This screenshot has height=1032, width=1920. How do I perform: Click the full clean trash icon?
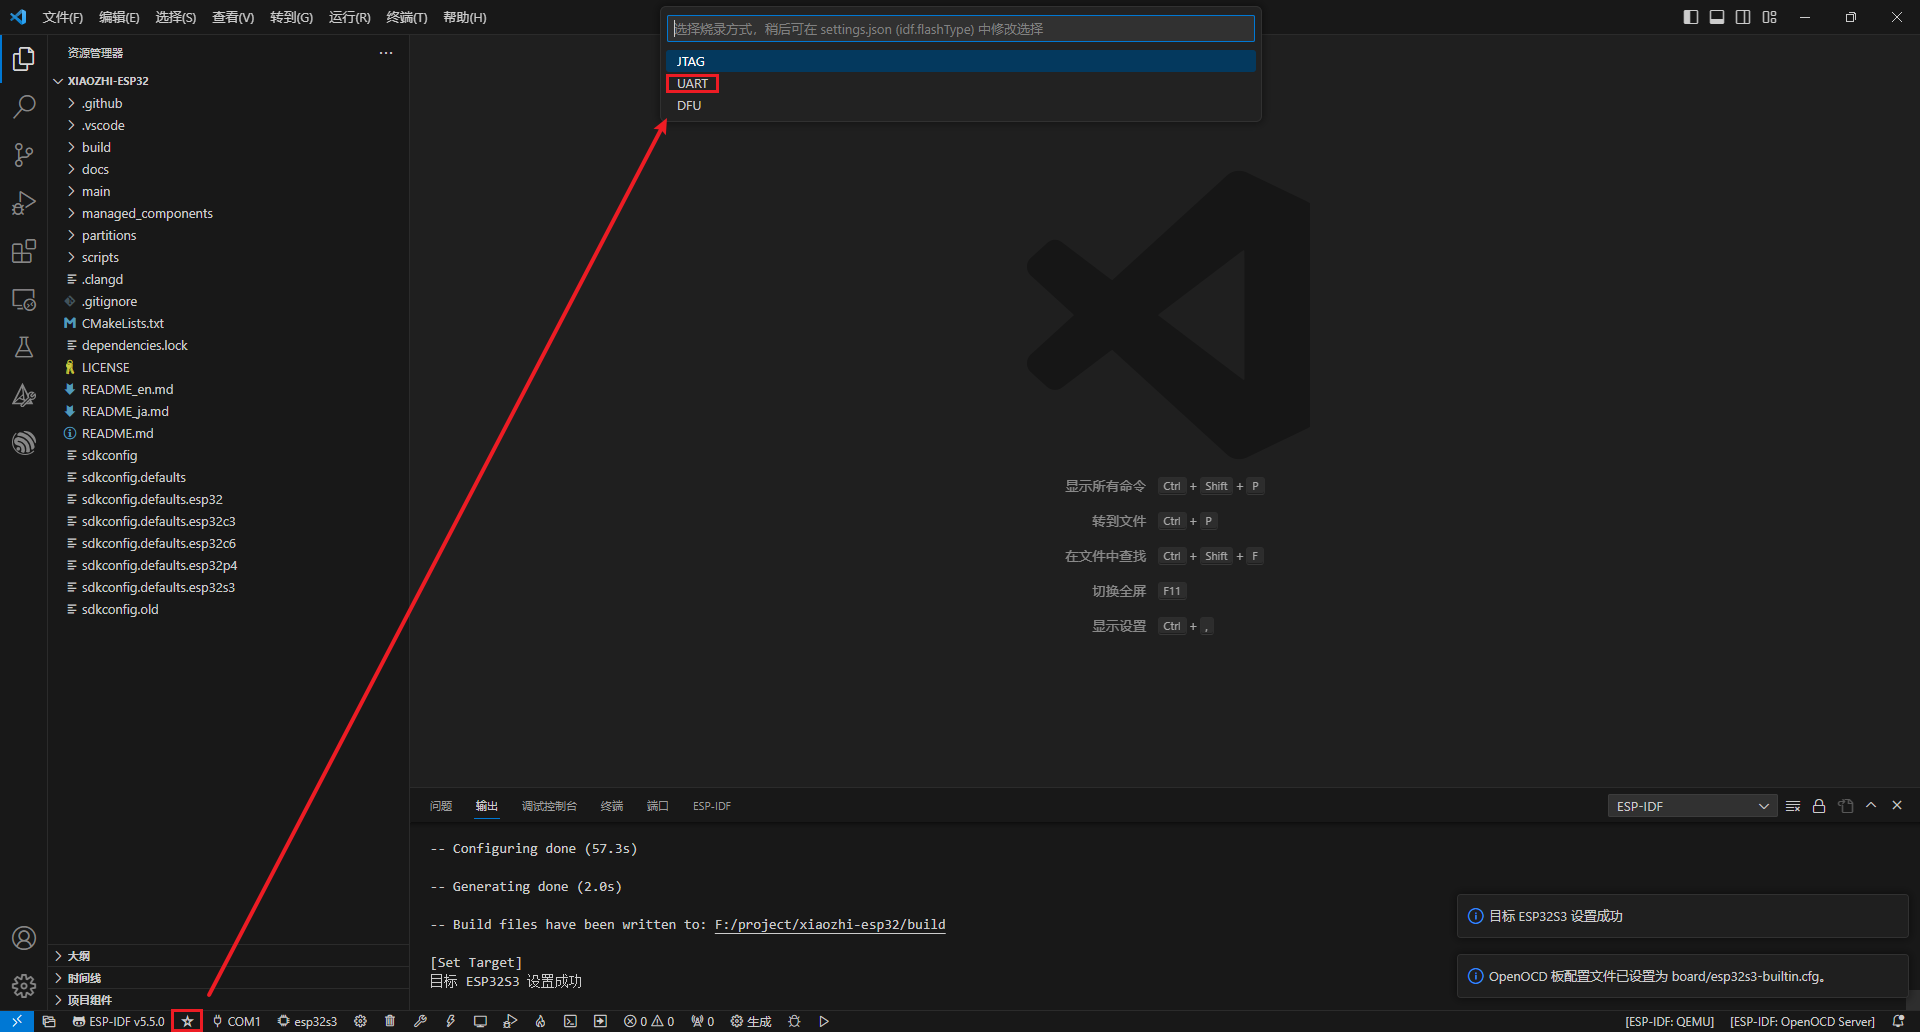point(390,1021)
